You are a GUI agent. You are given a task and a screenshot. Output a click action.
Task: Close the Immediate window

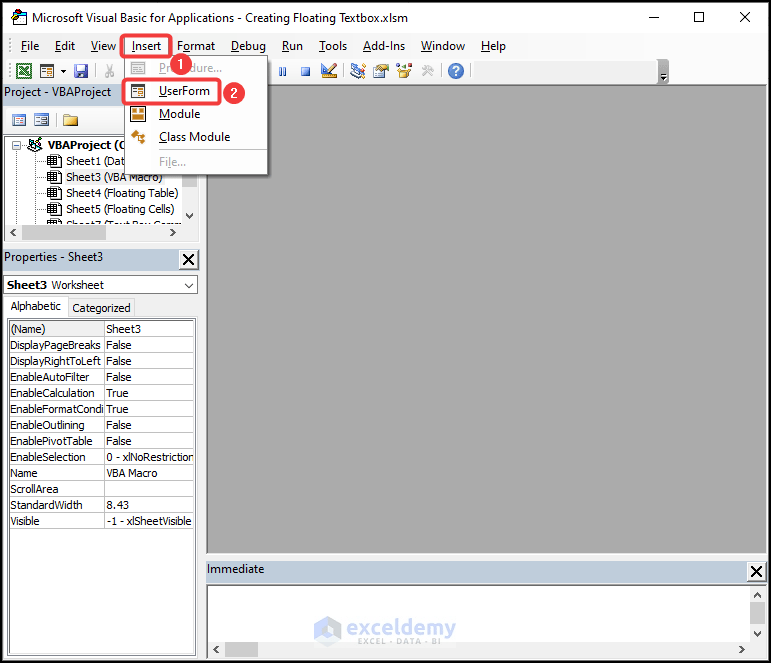pyautogui.click(x=756, y=572)
